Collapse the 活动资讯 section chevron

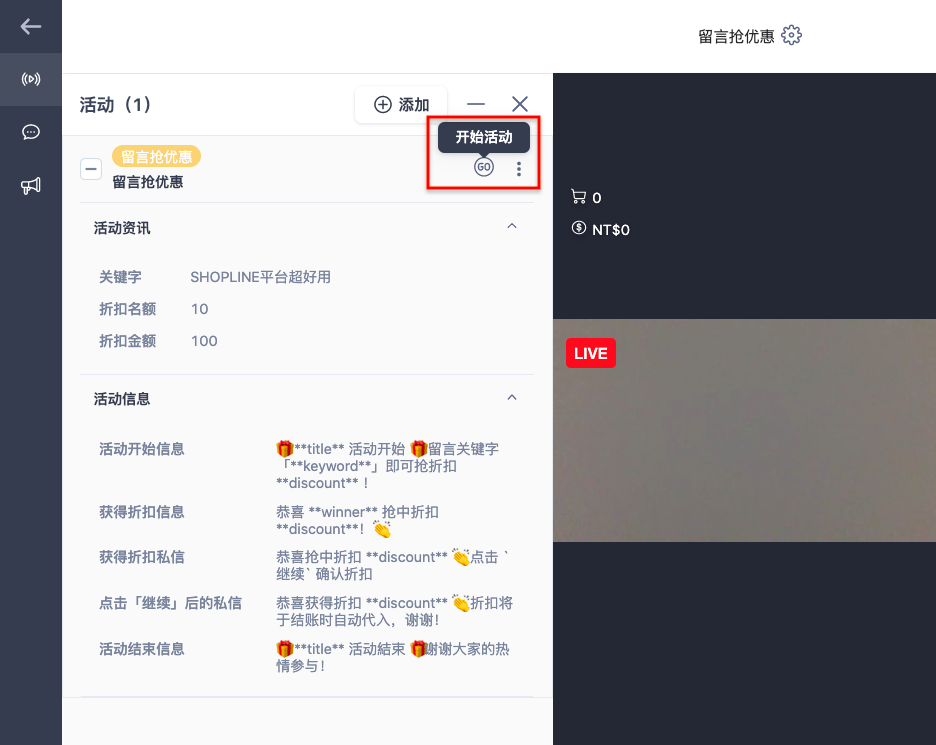pyautogui.click(x=512, y=226)
